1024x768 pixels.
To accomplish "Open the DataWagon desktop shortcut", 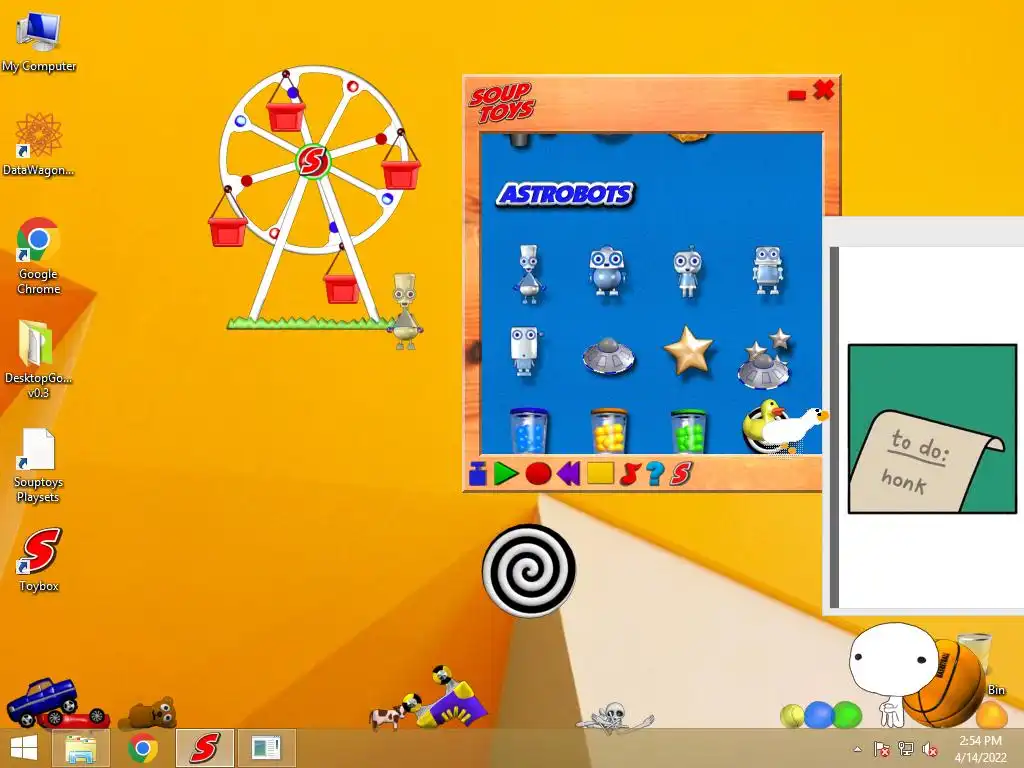I will coord(39,144).
